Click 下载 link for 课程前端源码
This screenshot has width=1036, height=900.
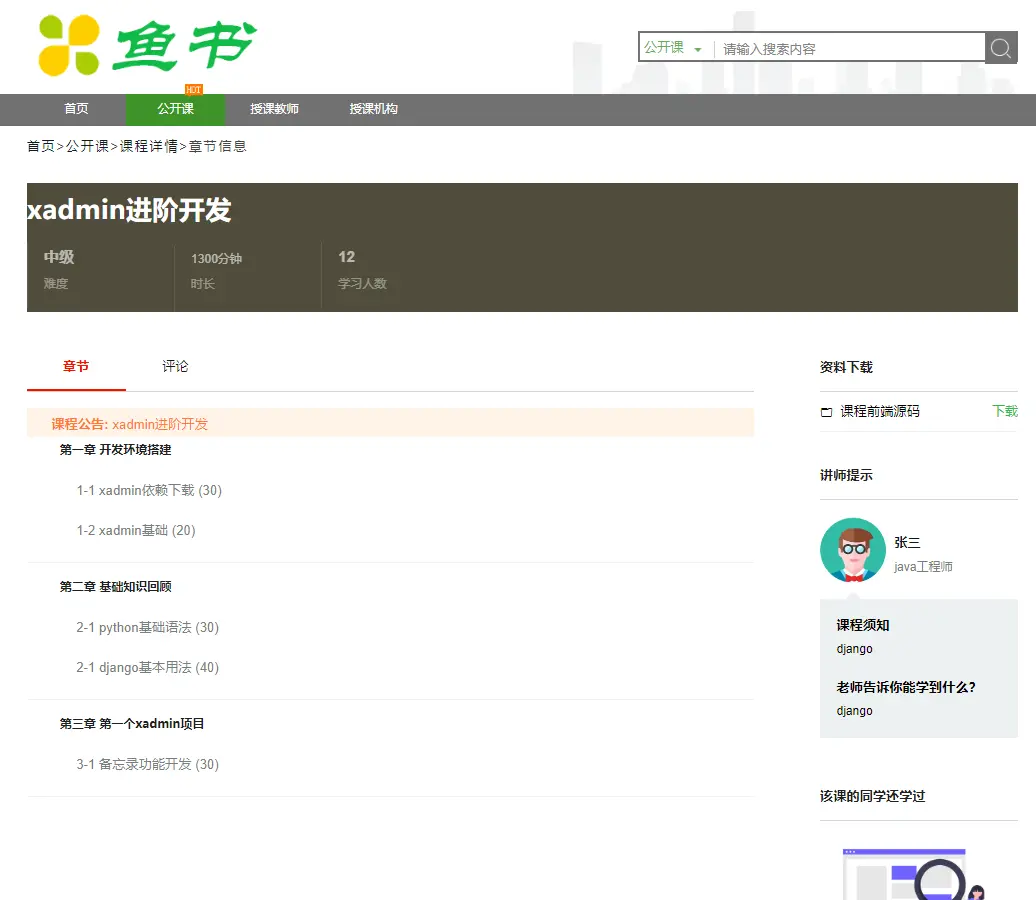pos(1004,411)
